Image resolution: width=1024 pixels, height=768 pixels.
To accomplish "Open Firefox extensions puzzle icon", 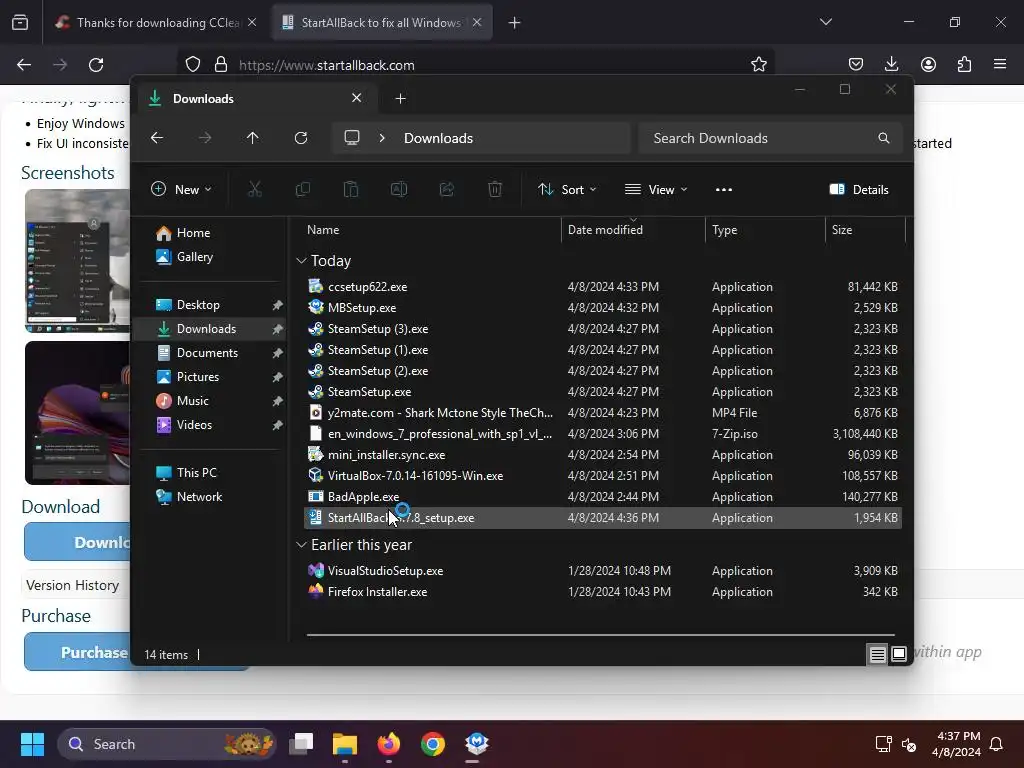I will click(964, 64).
